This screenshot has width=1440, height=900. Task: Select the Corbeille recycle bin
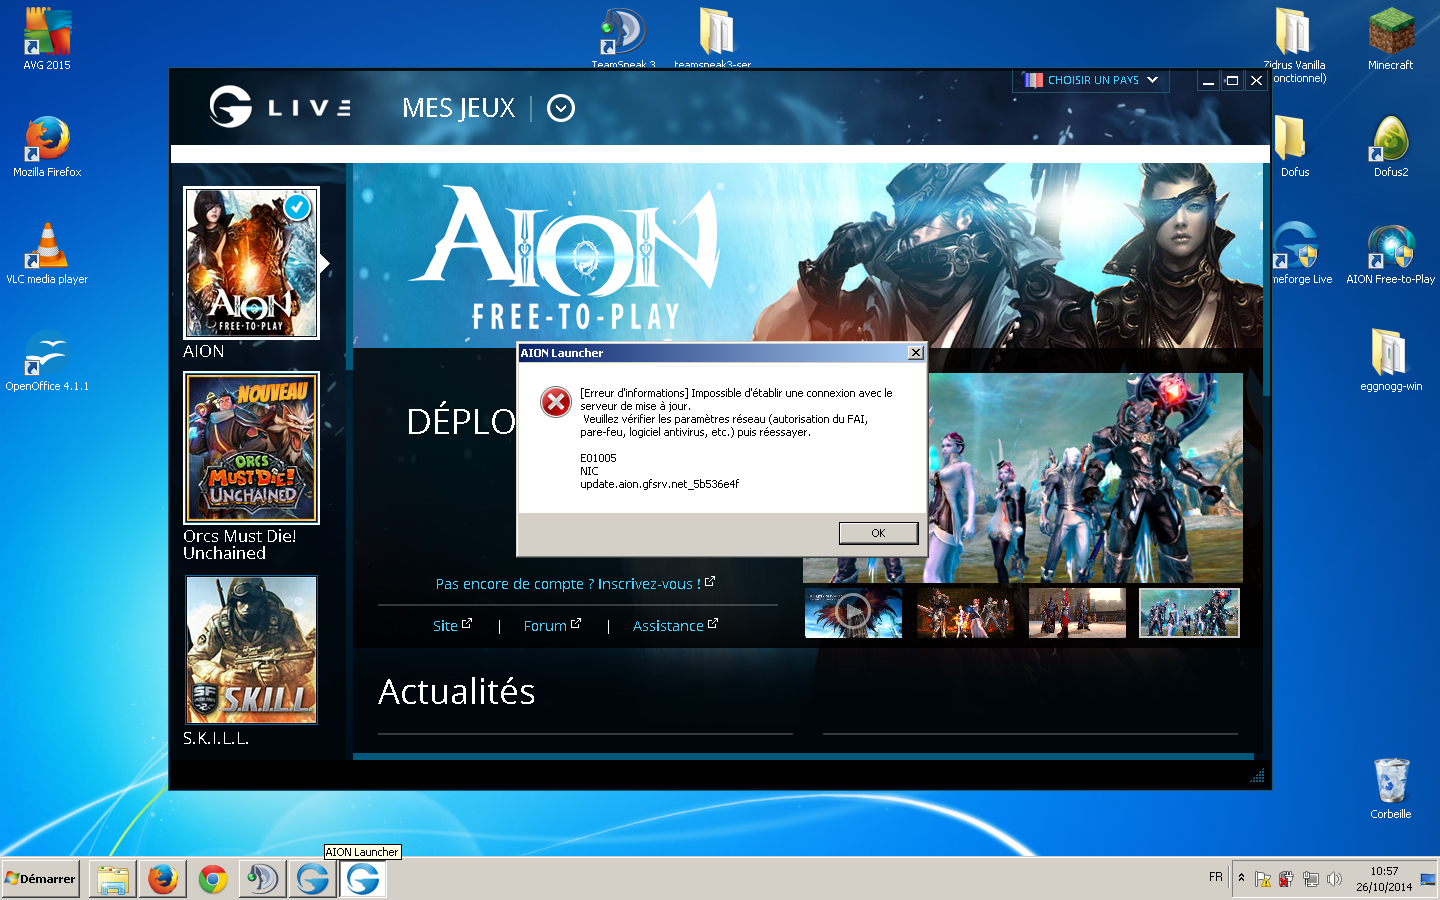tap(1390, 788)
